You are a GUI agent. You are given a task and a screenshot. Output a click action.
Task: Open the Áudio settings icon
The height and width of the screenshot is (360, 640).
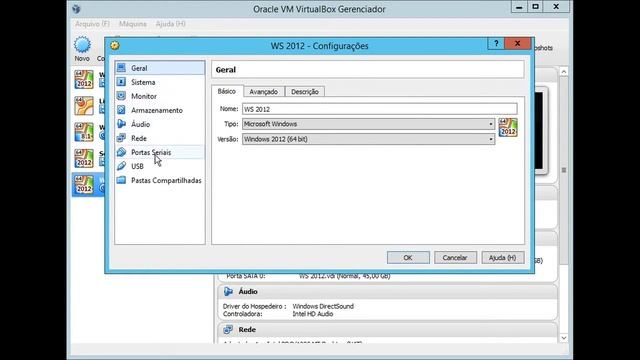[x=121, y=124]
